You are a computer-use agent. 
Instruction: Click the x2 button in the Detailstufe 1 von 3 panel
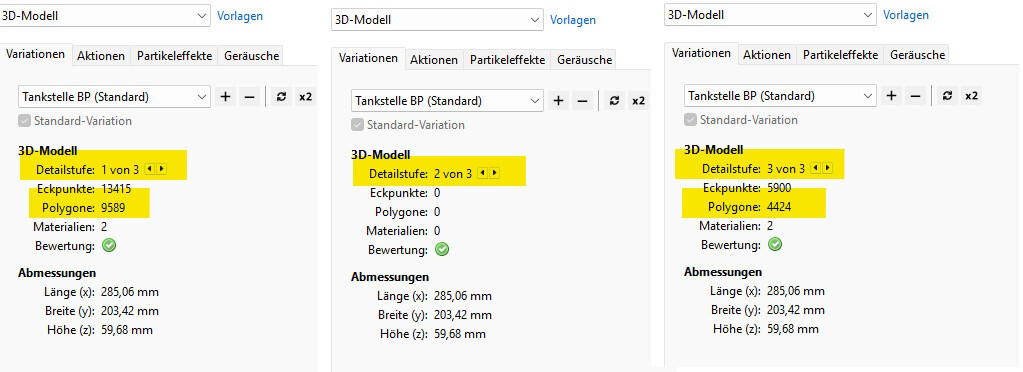(305, 97)
